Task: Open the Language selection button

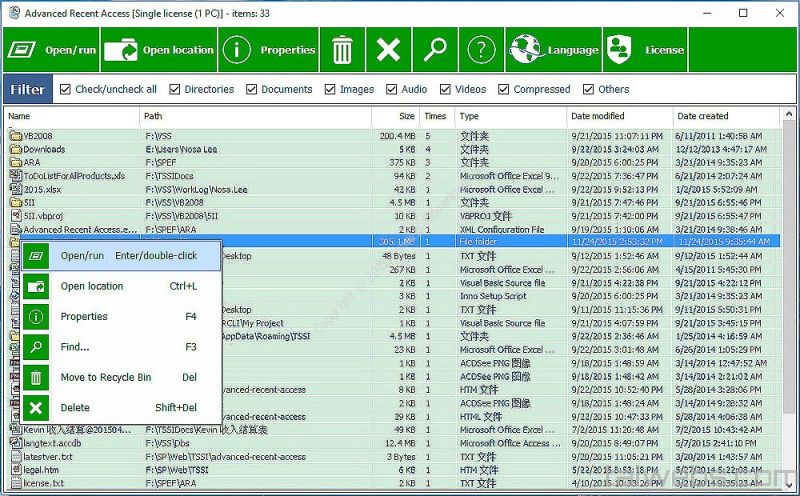Action: pos(553,49)
